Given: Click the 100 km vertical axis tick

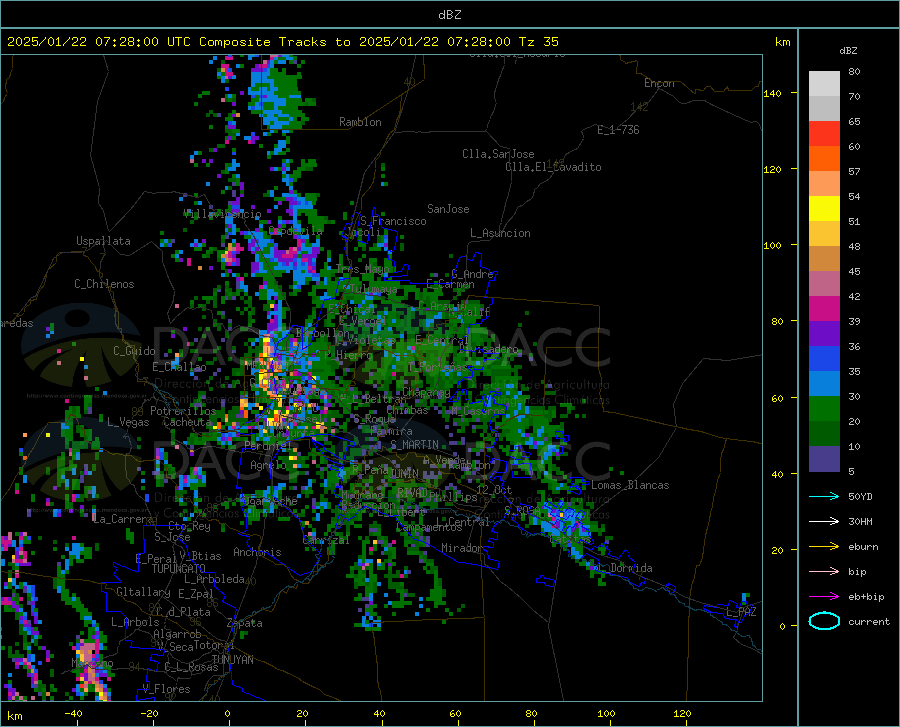Looking at the screenshot, I should [773, 245].
